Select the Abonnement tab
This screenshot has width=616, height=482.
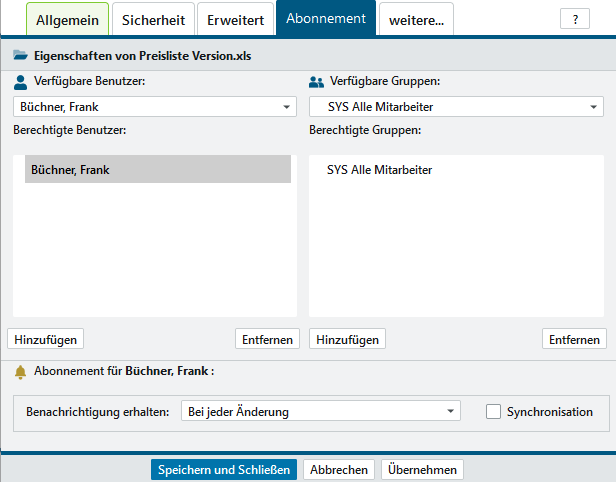(326, 19)
